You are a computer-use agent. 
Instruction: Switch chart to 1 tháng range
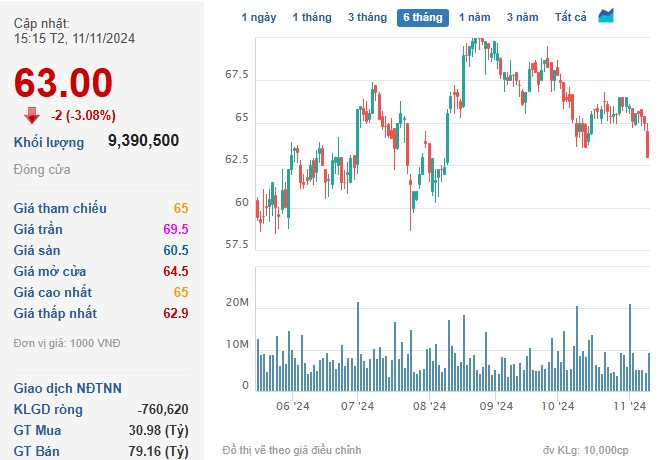(312, 17)
